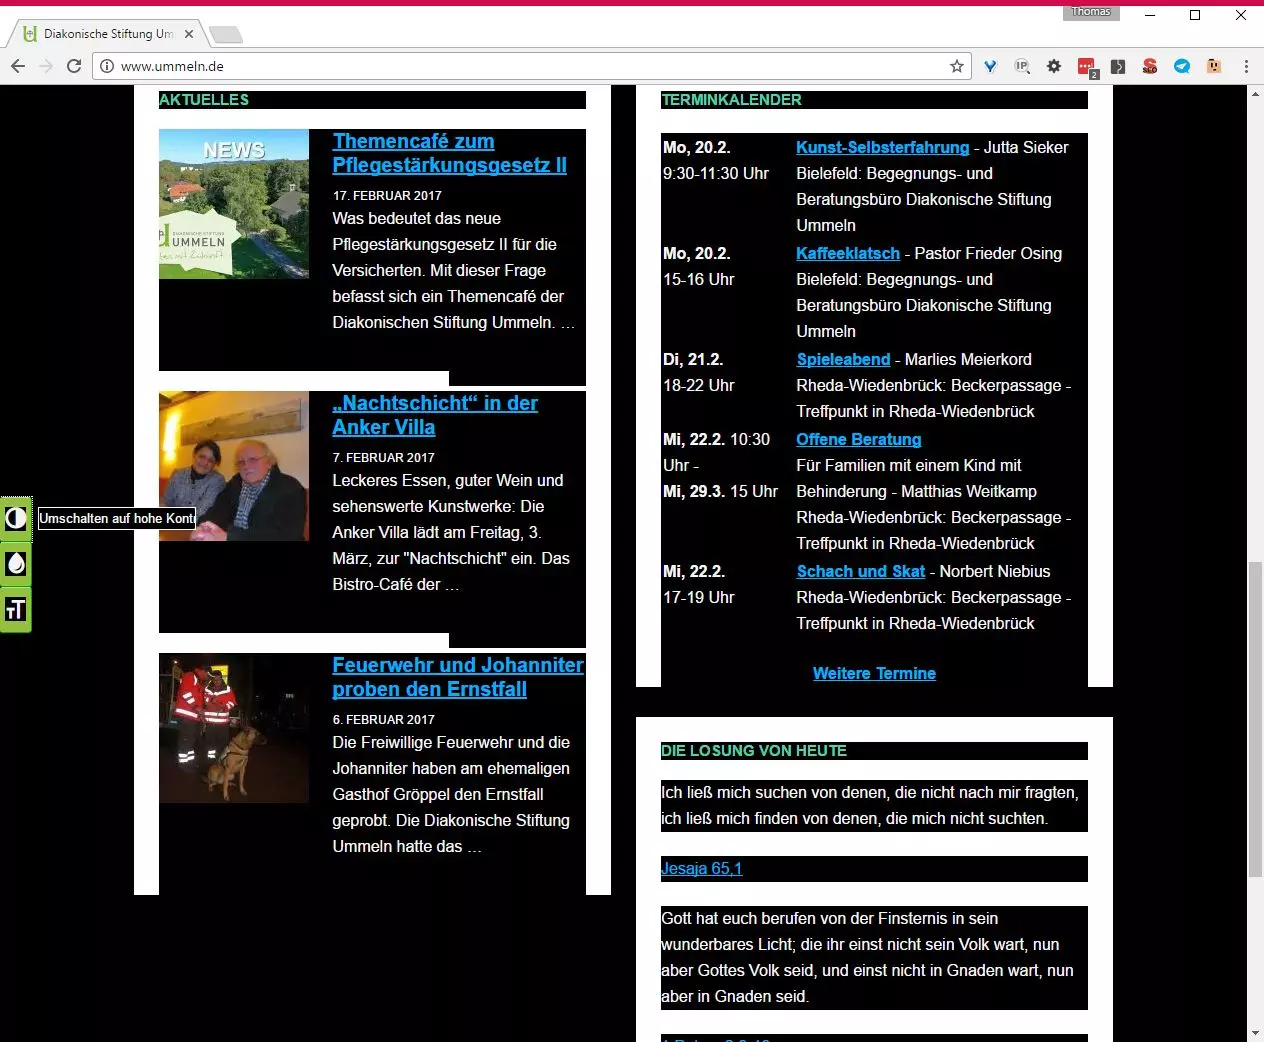Select the Diakonische Stiftung Ummeln tab

pos(107,34)
